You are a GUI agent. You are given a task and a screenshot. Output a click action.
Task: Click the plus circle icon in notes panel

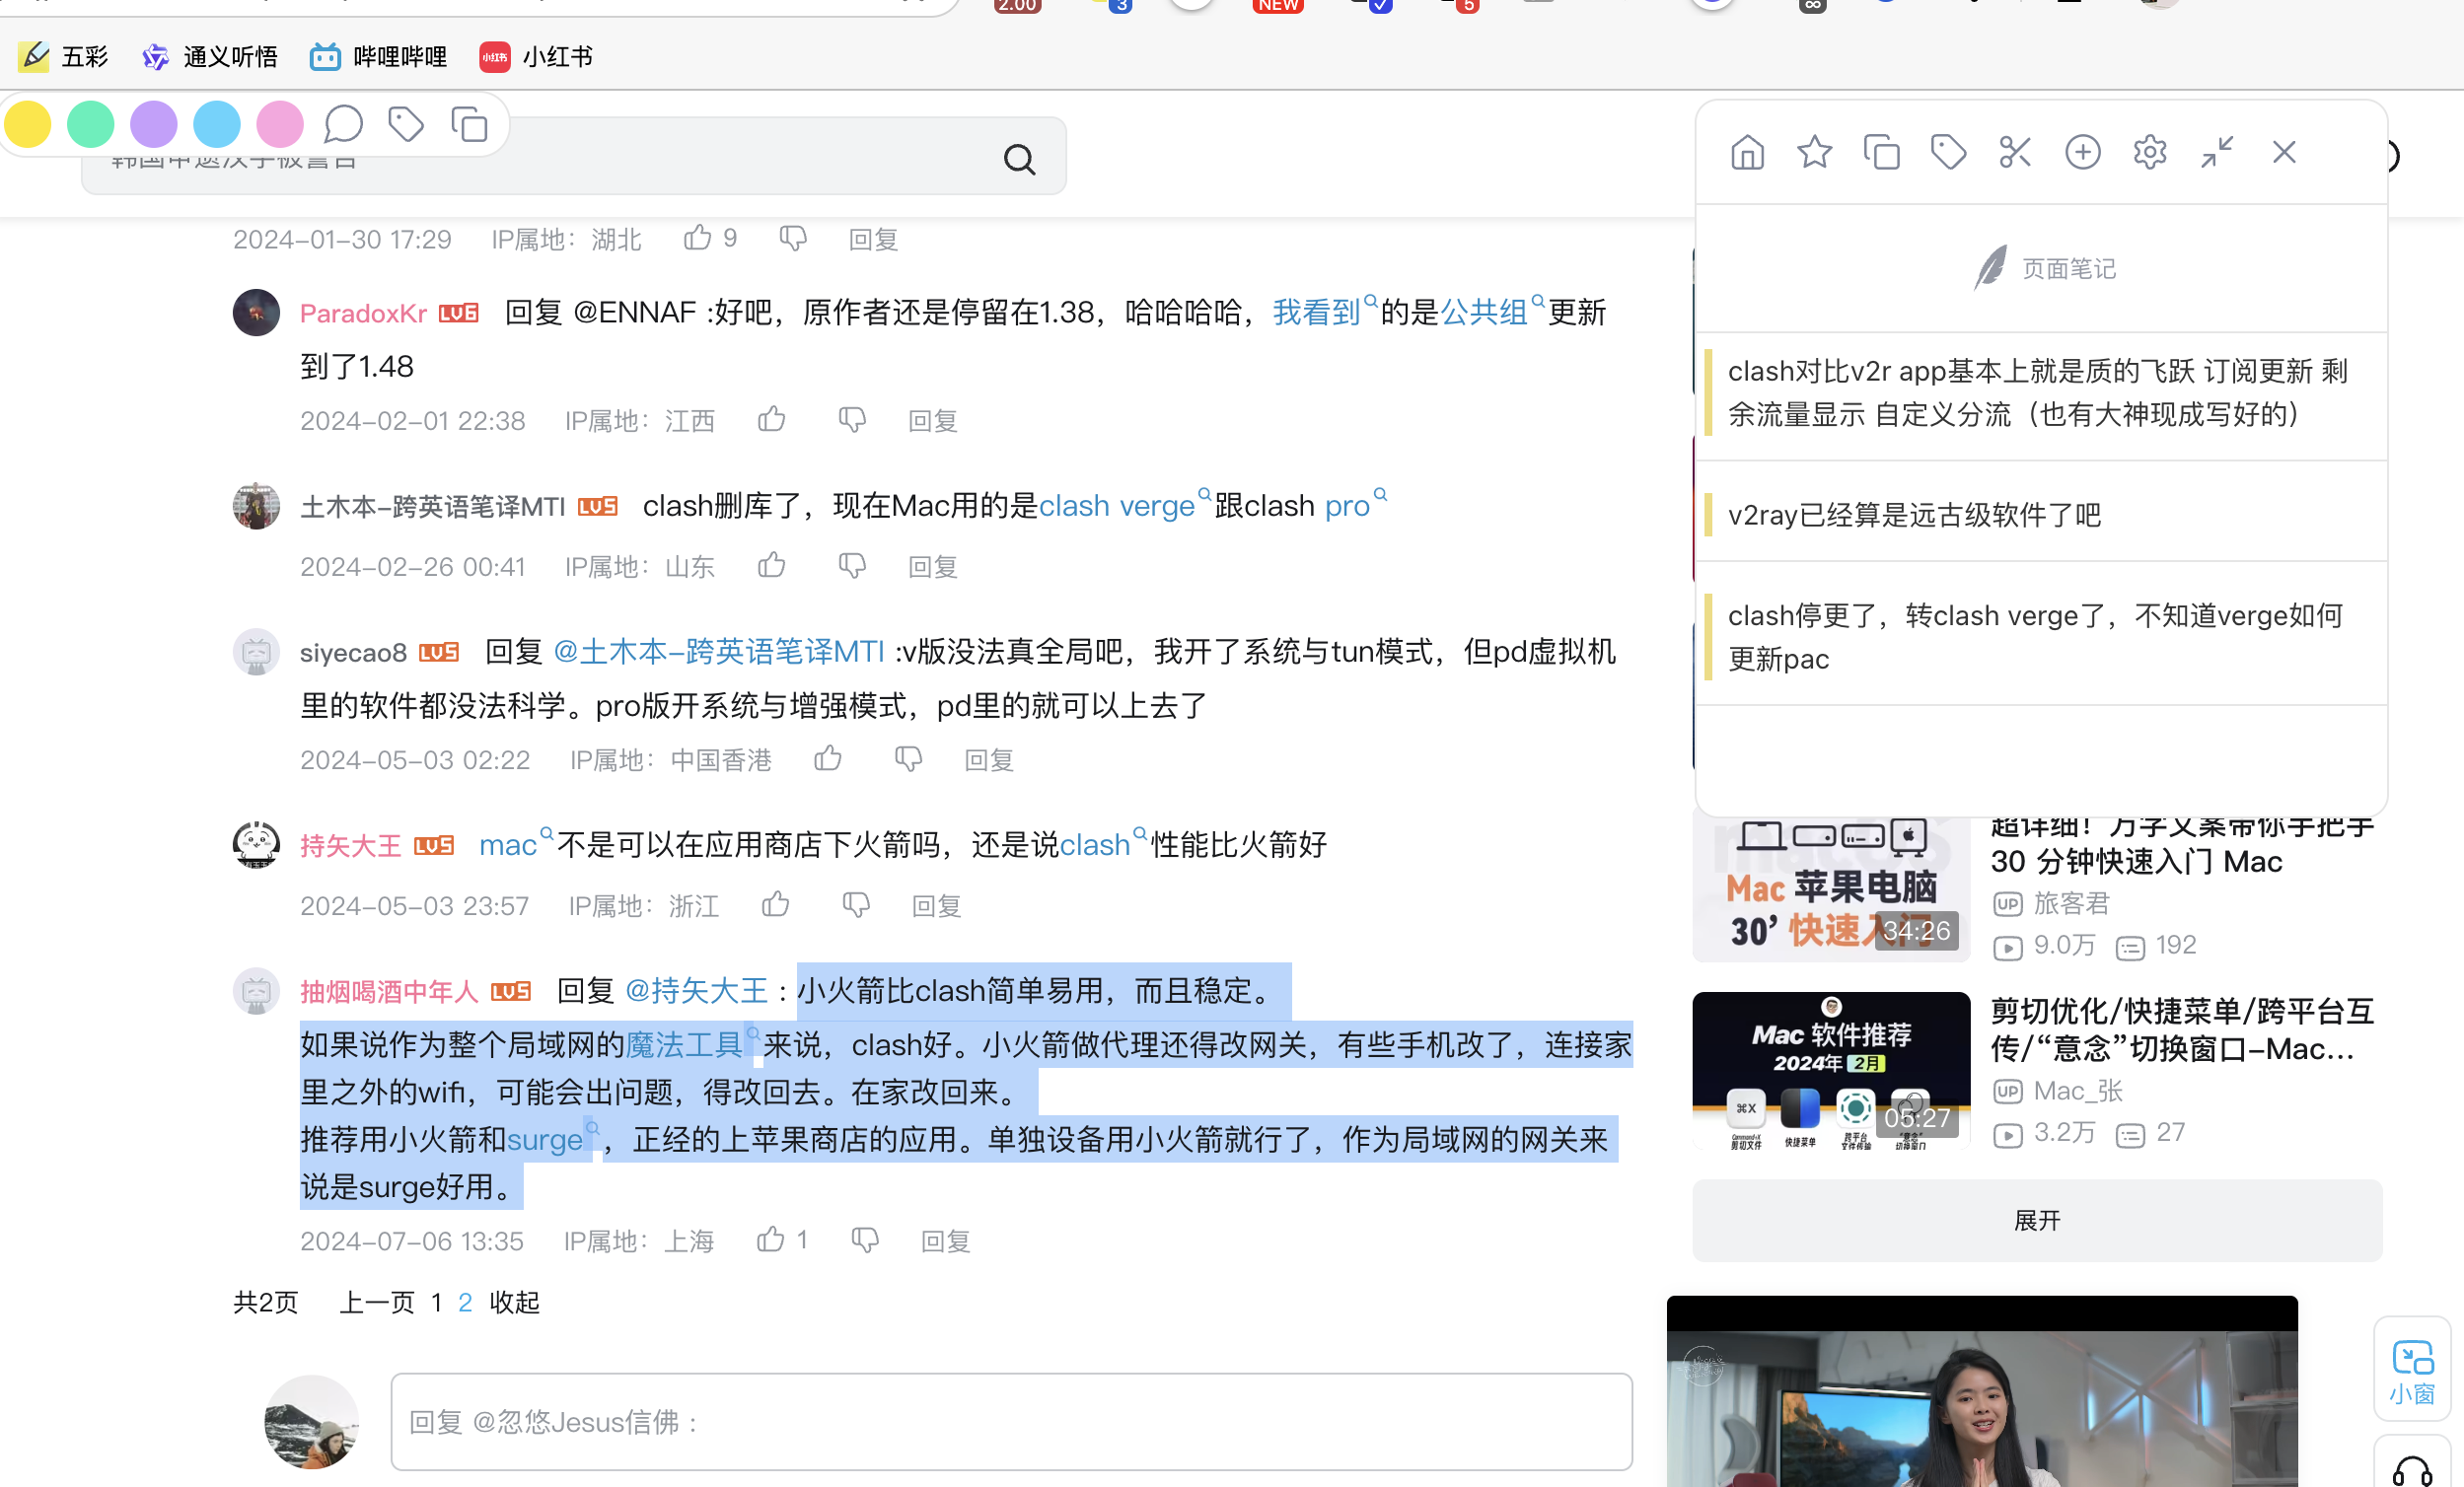pos(2082,153)
